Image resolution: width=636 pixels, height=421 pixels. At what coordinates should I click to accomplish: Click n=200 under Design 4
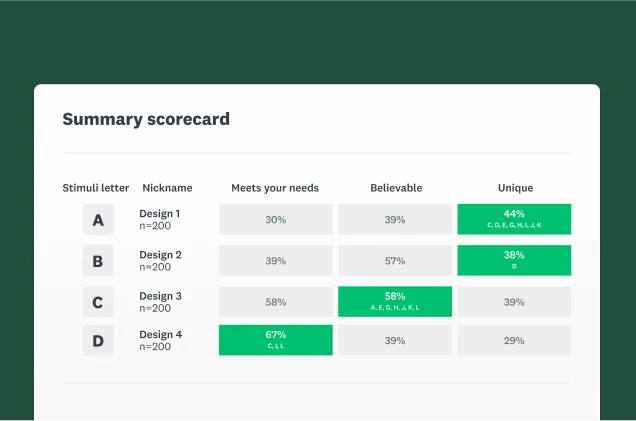[x=155, y=347]
